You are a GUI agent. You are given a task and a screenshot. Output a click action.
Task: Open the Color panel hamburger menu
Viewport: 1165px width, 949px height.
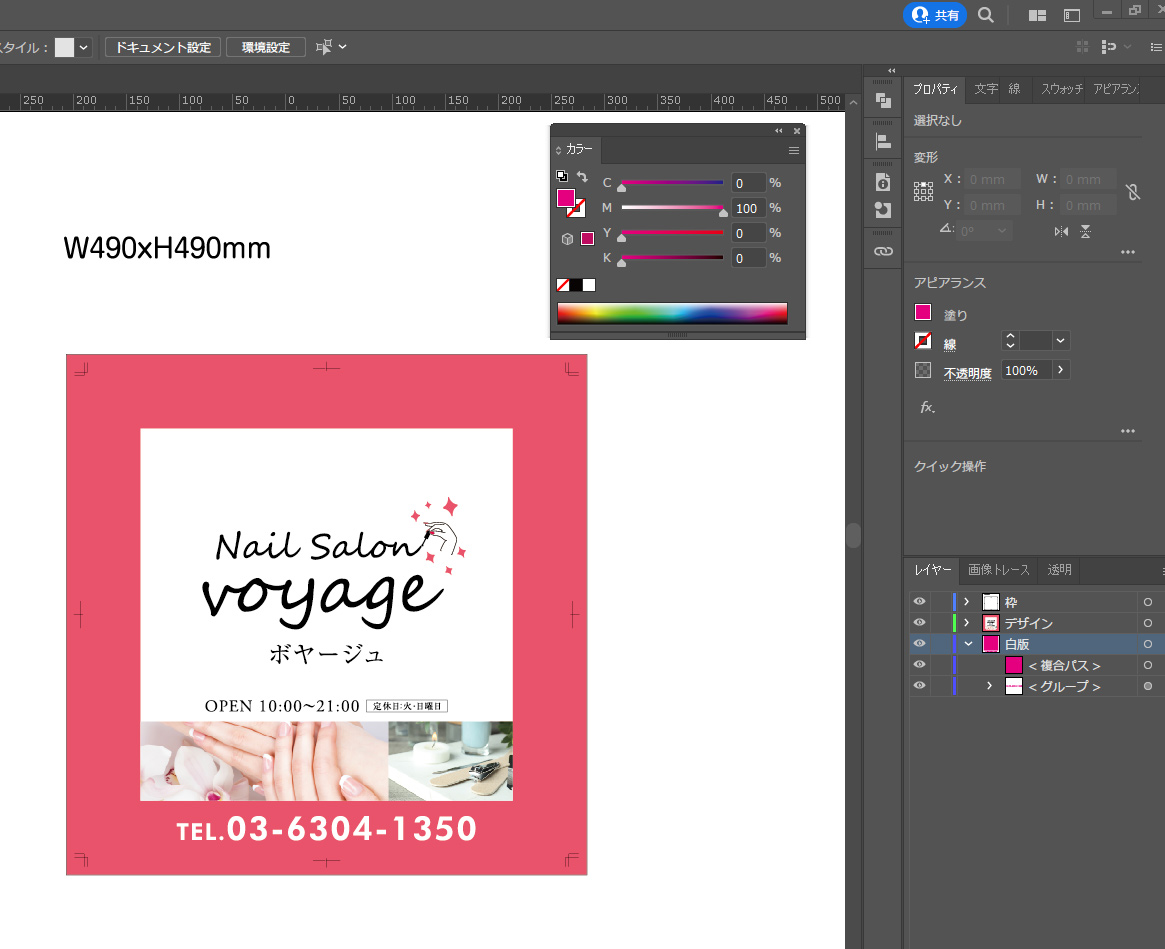click(x=794, y=151)
